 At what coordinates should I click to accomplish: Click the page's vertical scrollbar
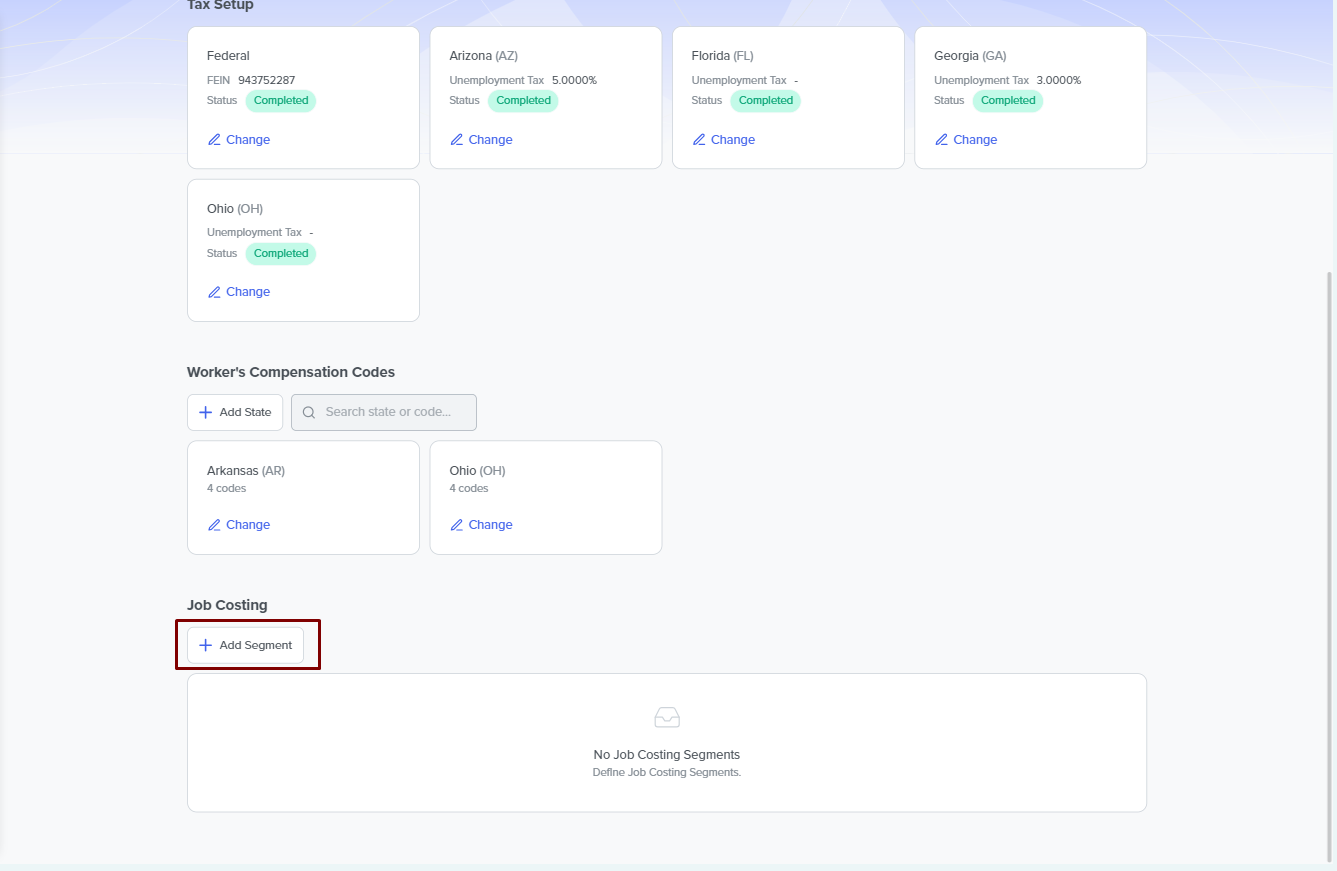coord(1329,560)
